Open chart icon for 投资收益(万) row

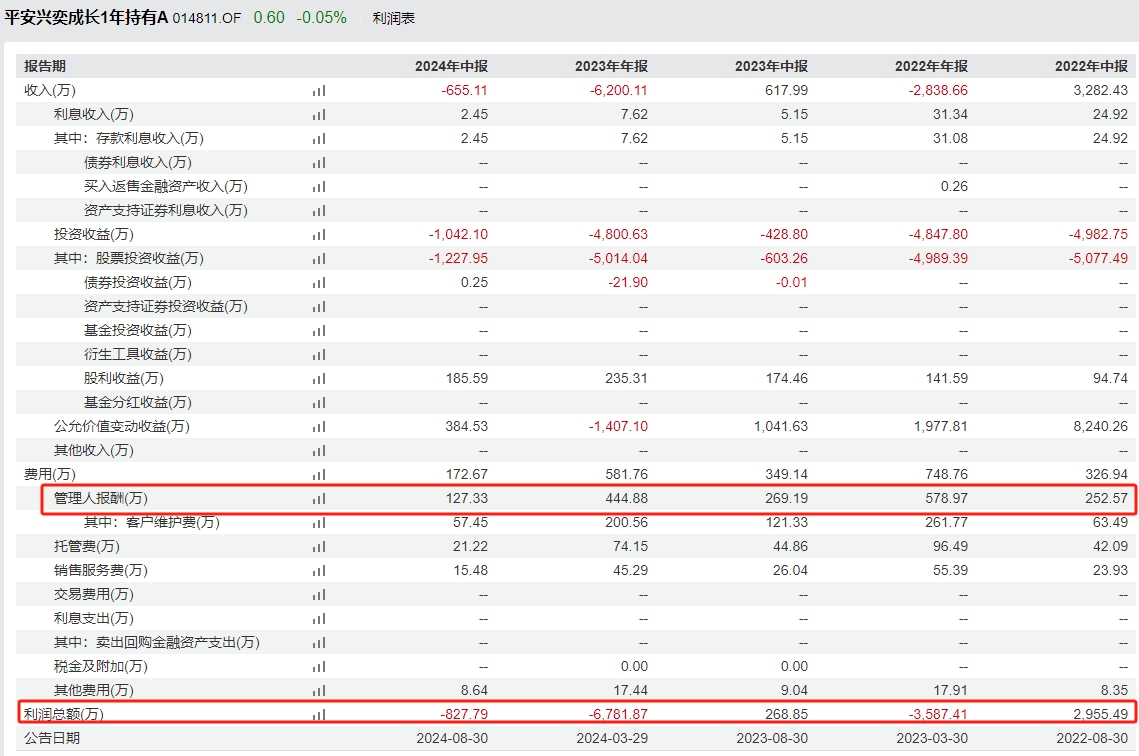click(319, 235)
